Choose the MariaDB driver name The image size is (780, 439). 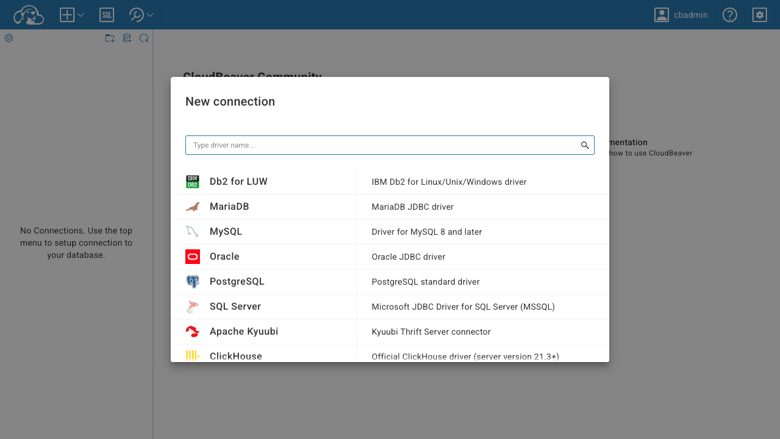229,206
